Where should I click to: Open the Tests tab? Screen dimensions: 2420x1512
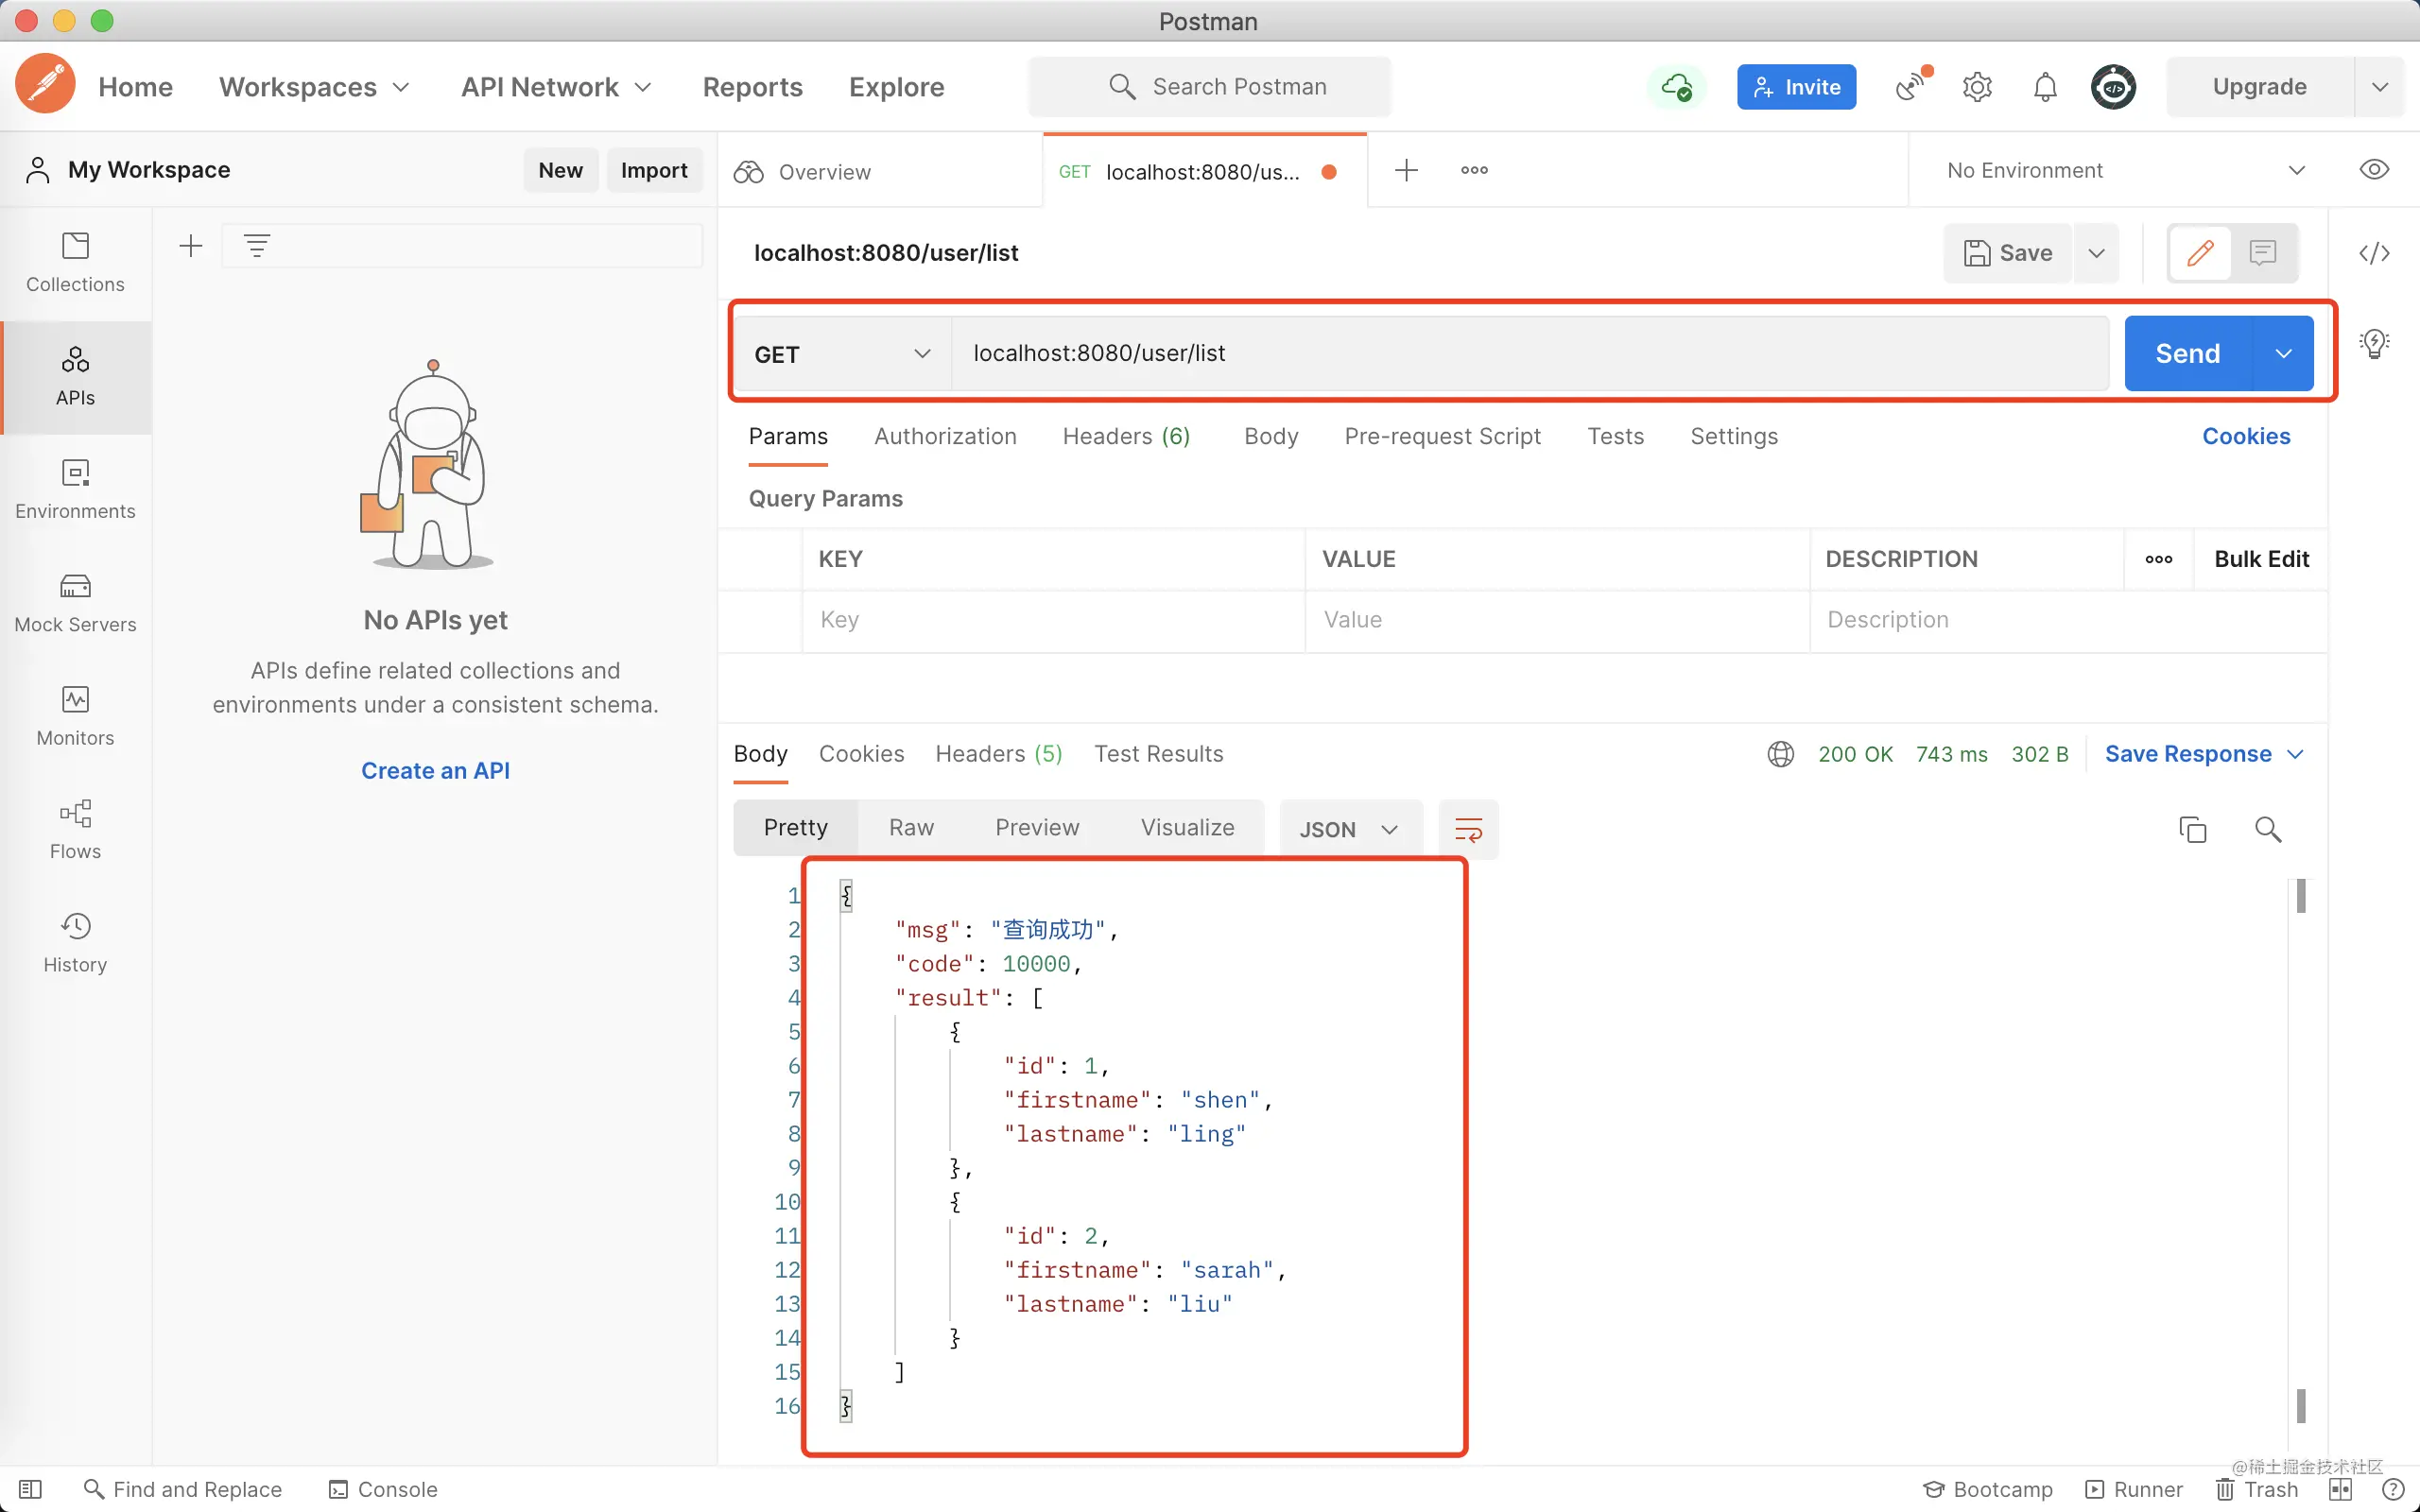click(1615, 436)
